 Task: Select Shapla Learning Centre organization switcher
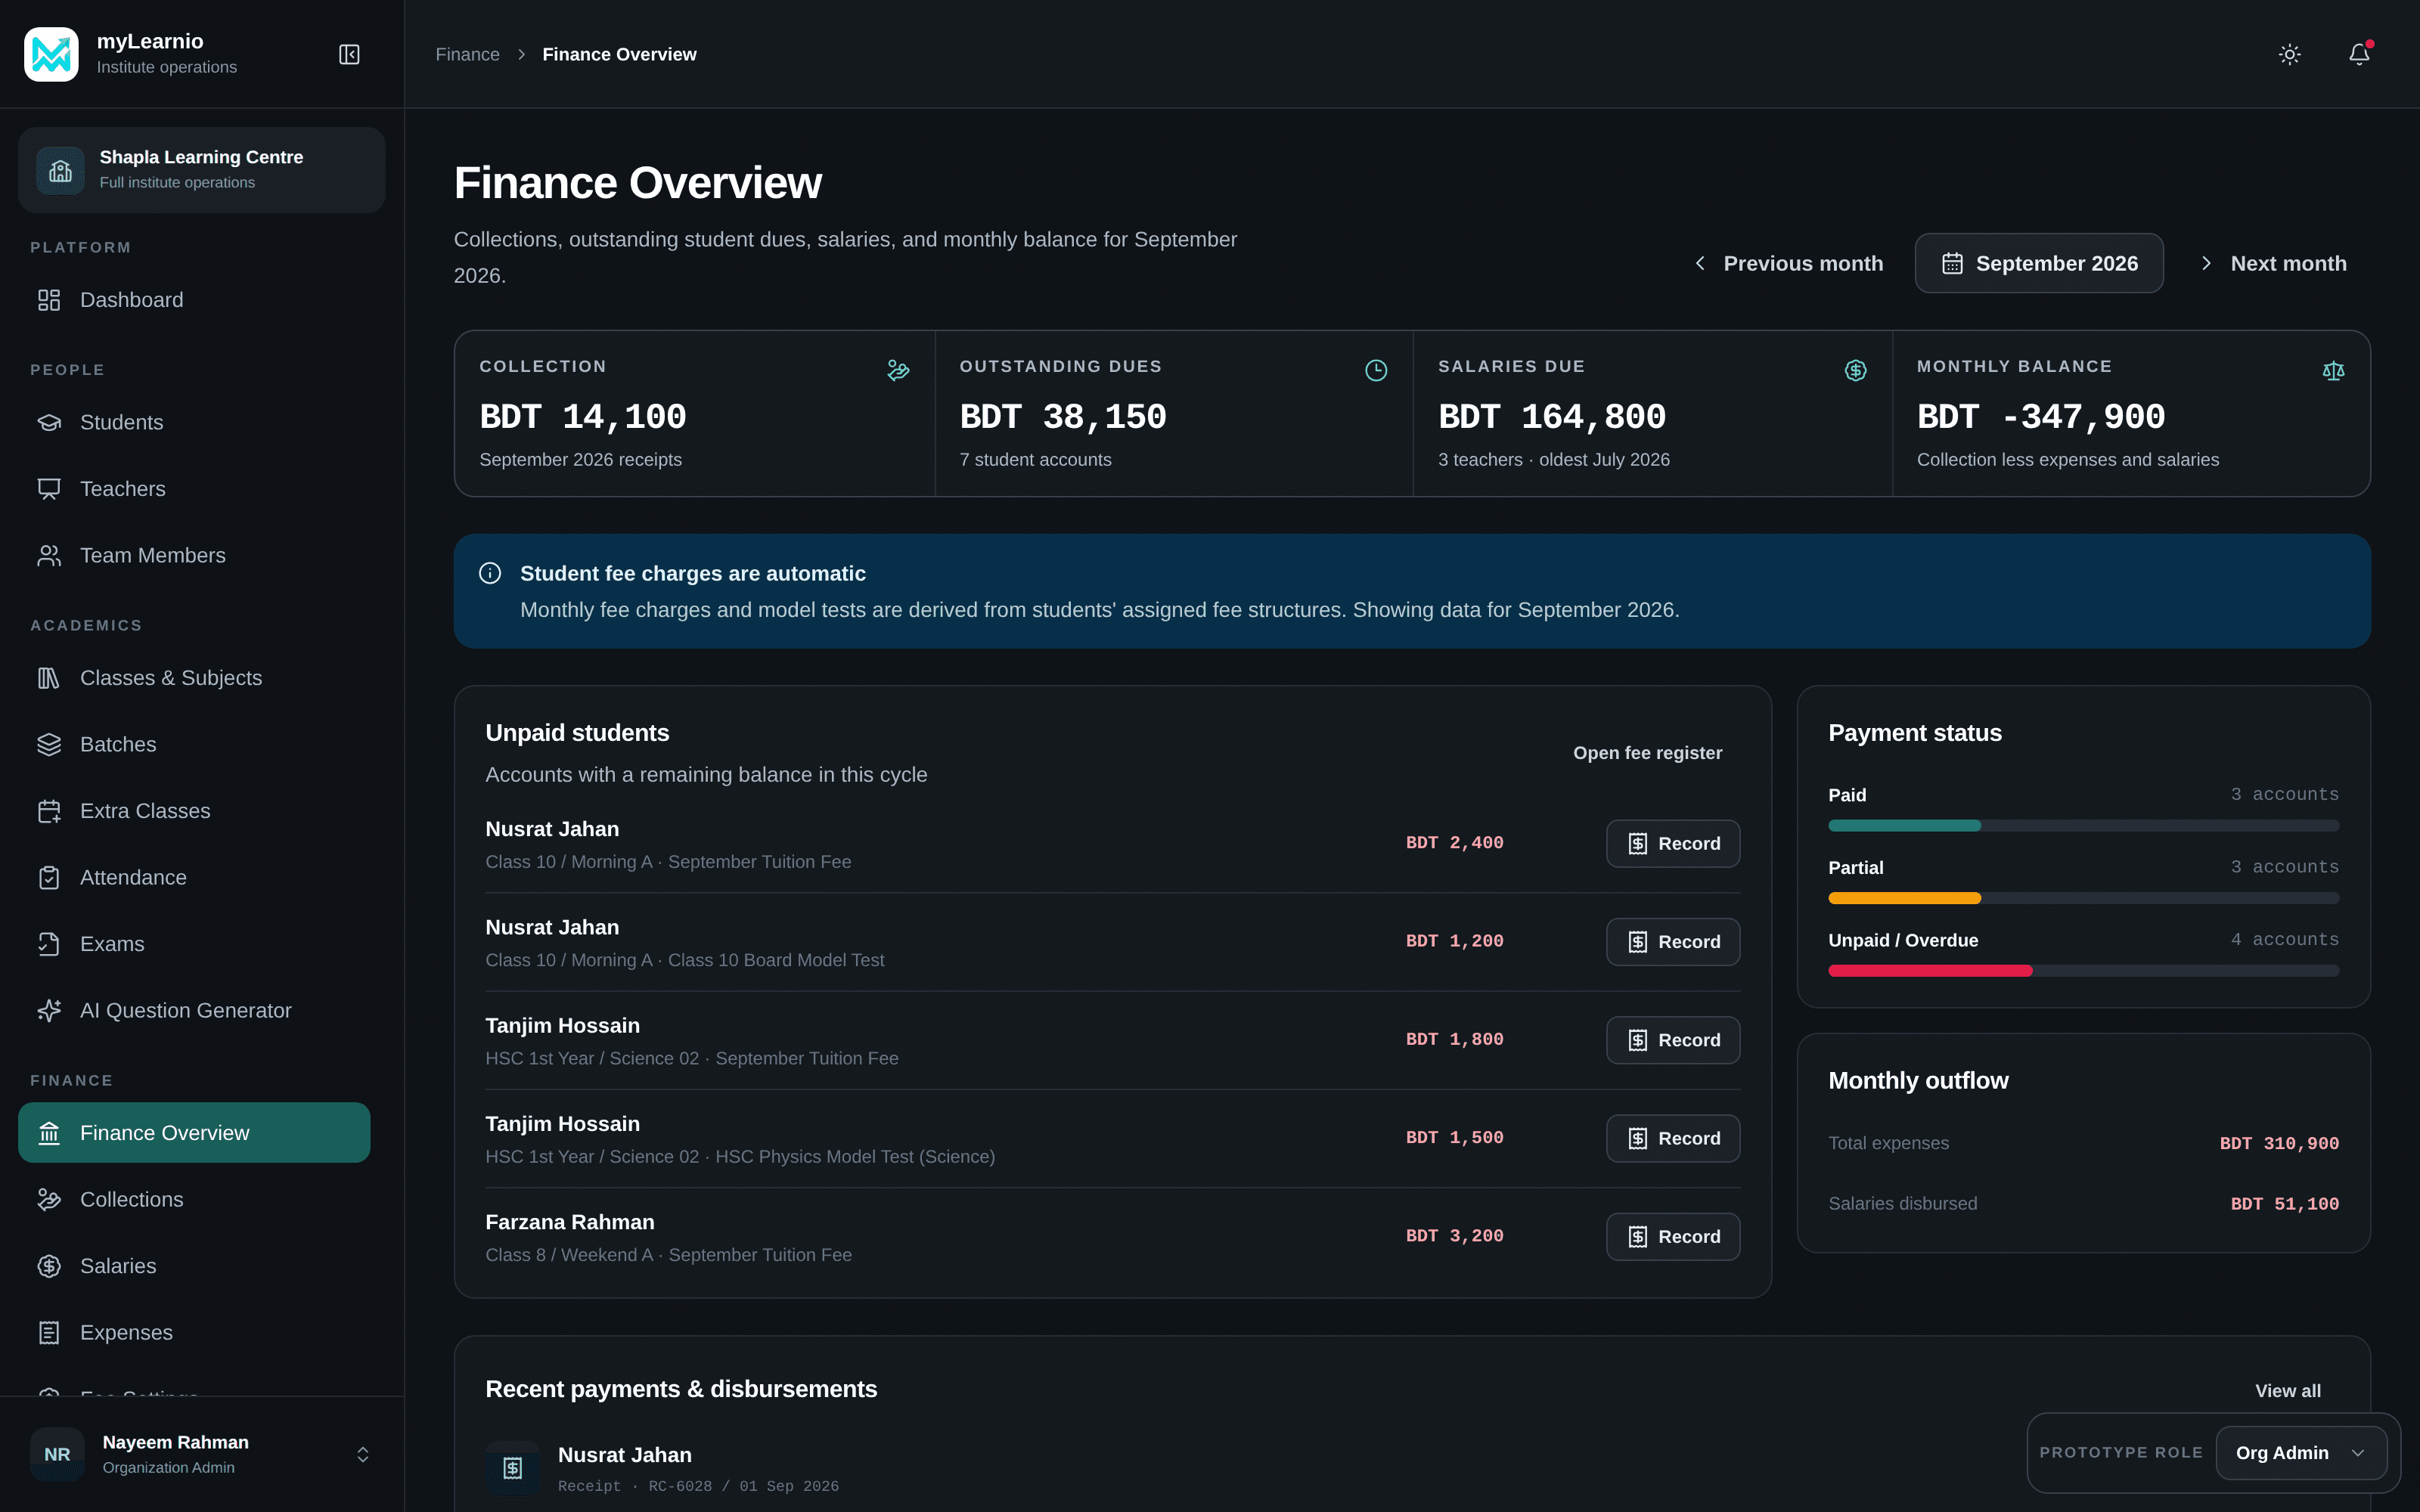pyautogui.click(x=201, y=170)
